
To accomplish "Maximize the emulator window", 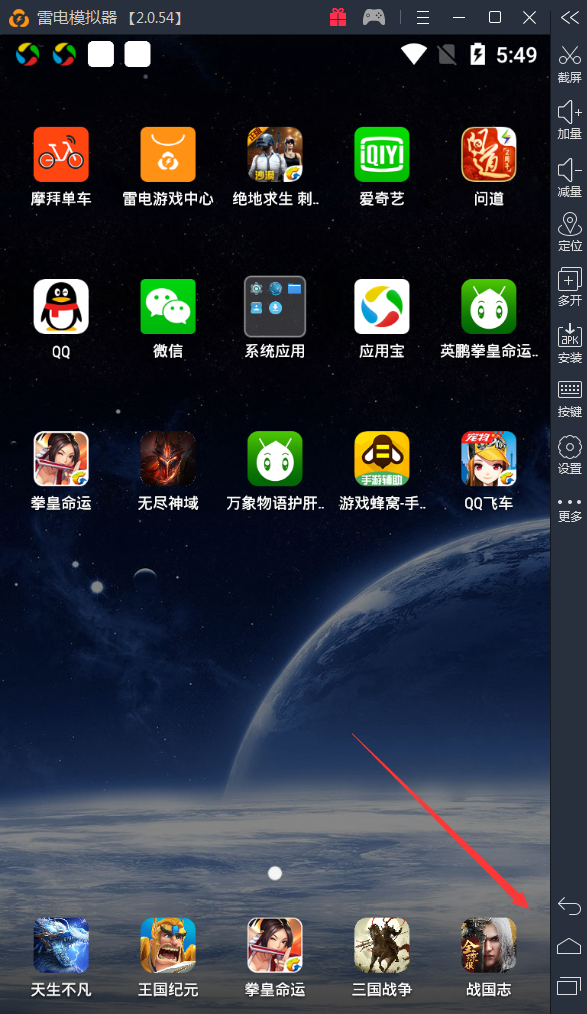I will point(495,17).
